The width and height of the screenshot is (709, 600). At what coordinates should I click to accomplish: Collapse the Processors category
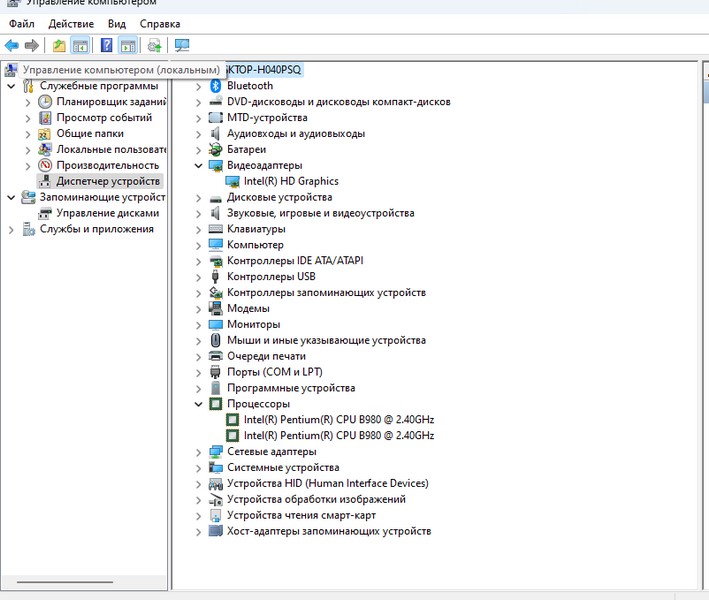(x=199, y=404)
